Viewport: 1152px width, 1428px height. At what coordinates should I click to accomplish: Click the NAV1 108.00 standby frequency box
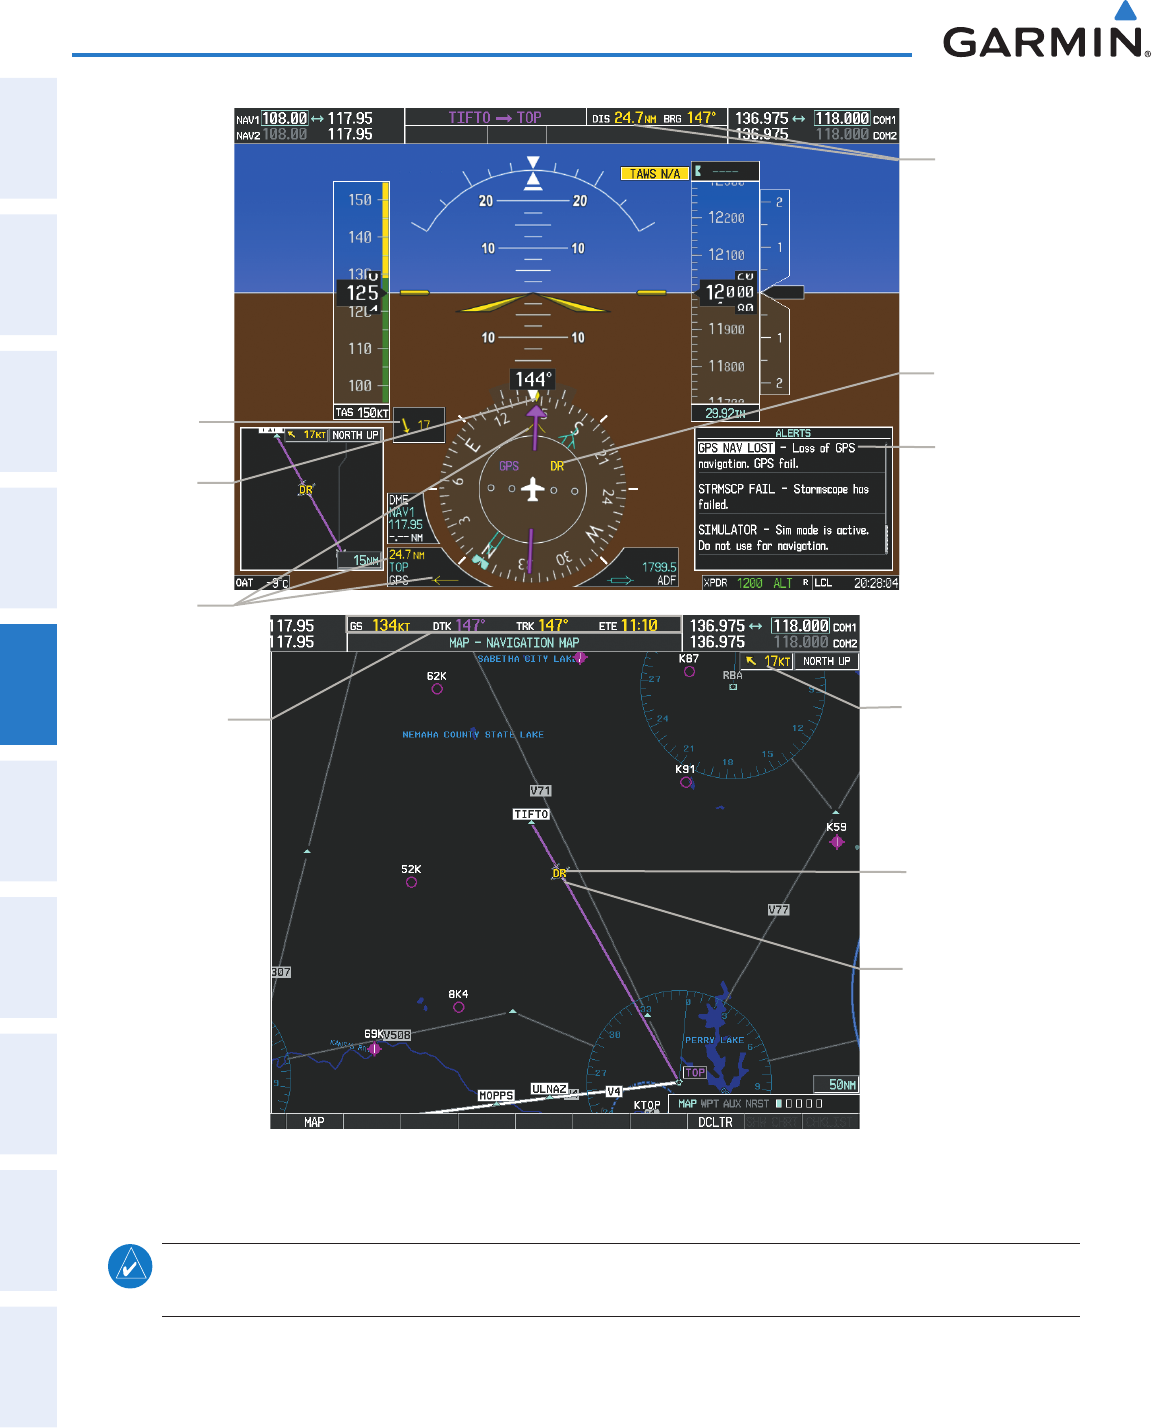[285, 118]
